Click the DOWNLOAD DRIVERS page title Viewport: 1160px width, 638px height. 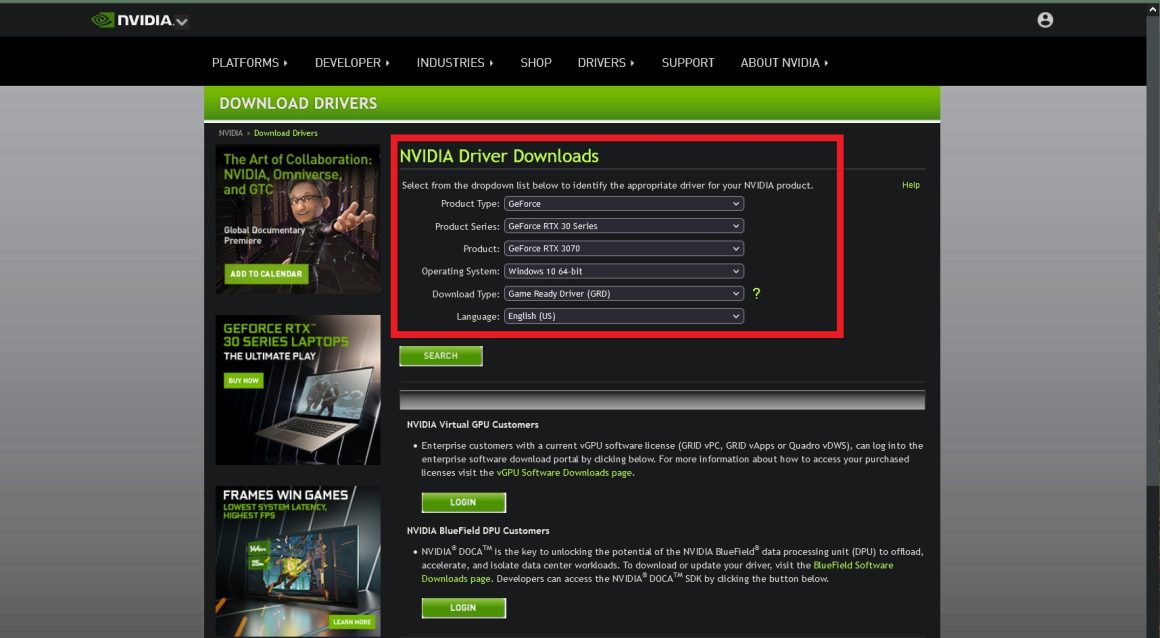coord(298,104)
